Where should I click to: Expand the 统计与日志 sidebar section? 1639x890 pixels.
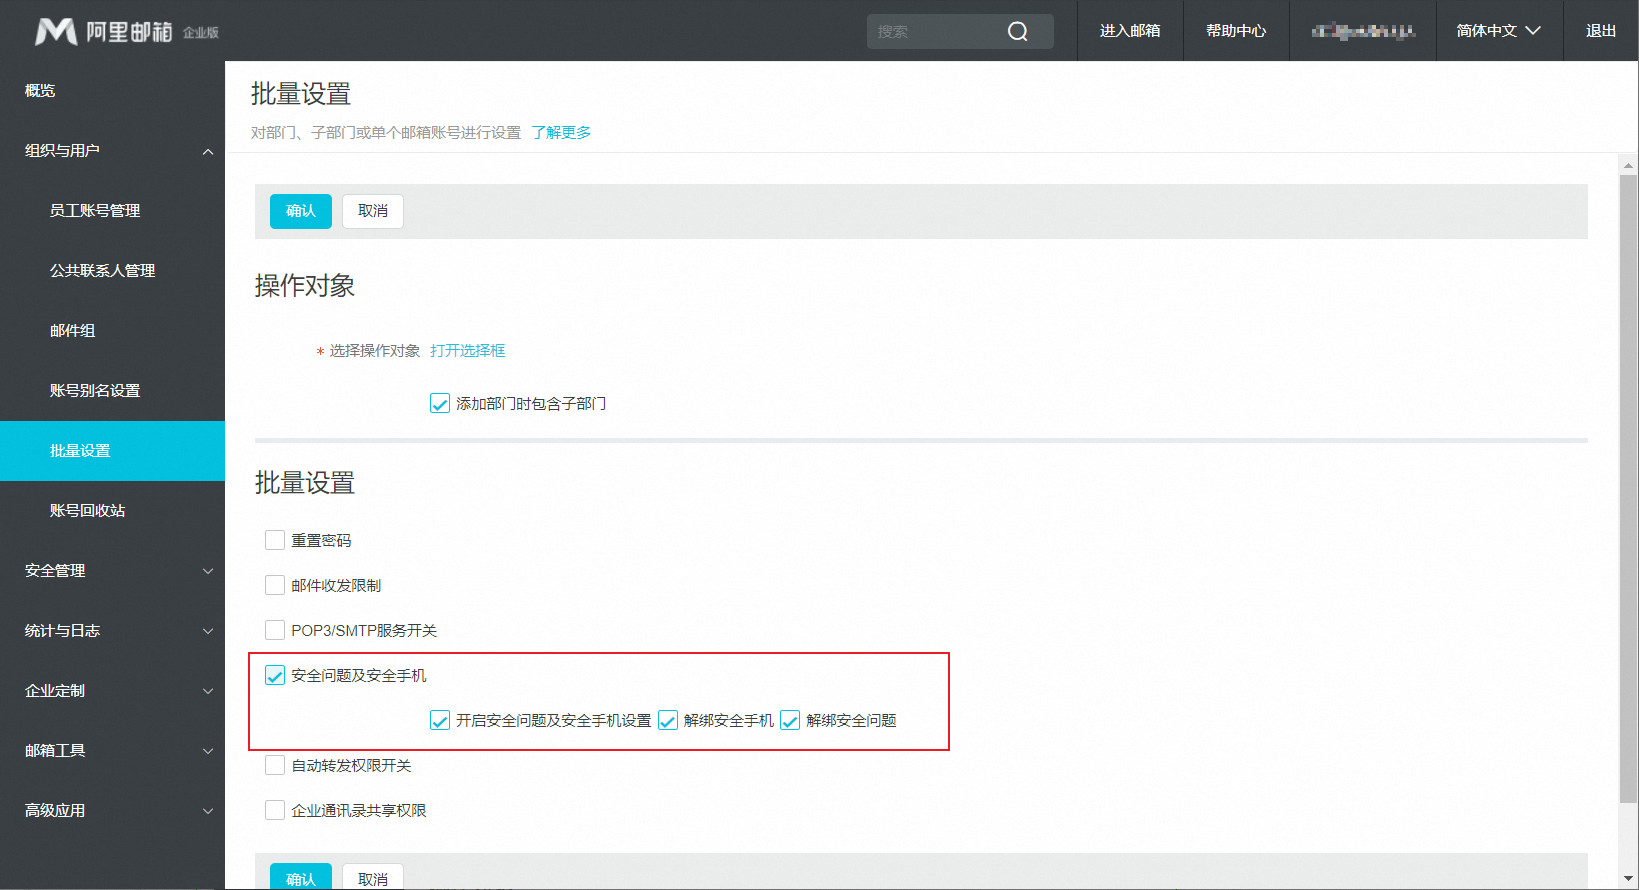[112, 631]
